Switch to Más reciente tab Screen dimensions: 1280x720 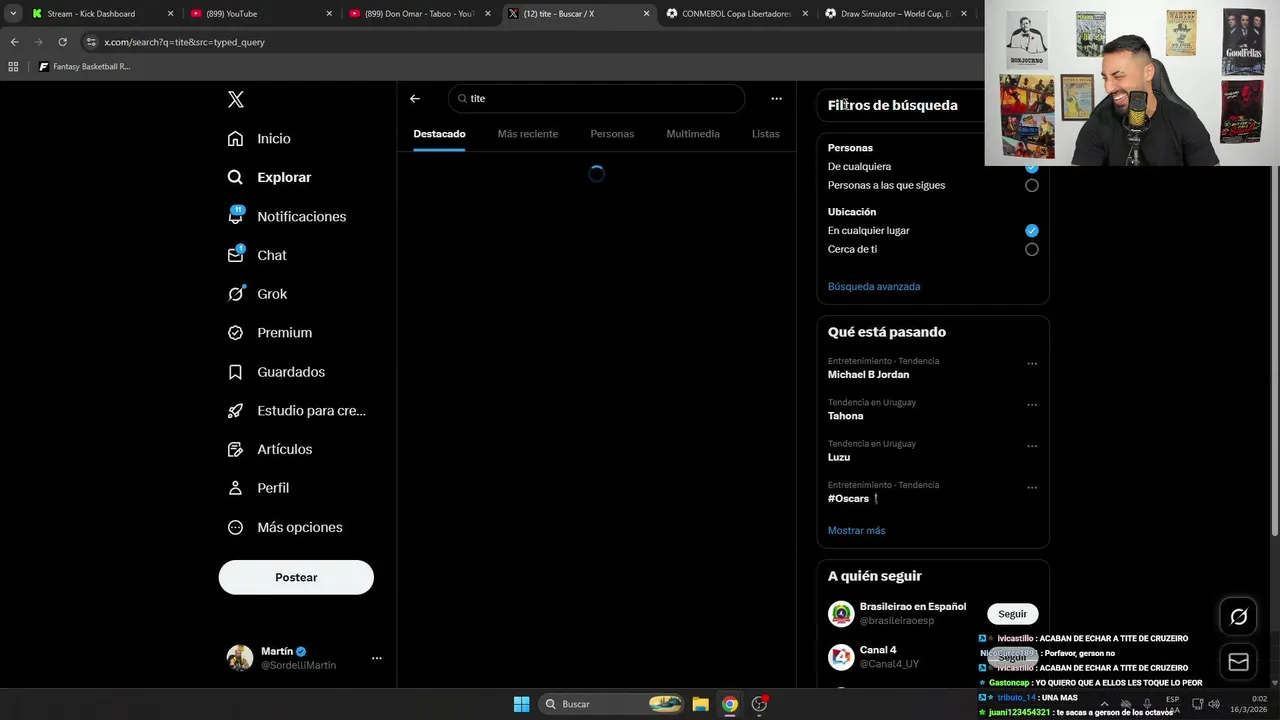pos(528,134)
